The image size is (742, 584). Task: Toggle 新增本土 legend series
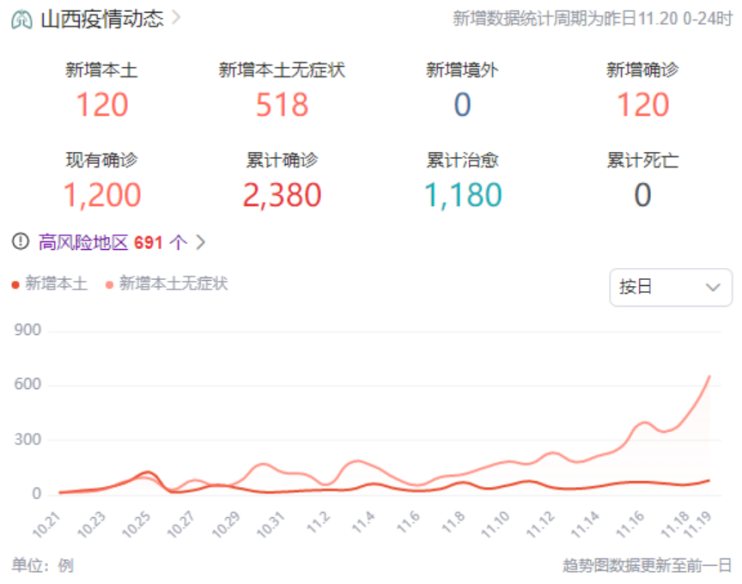point(50,284)
